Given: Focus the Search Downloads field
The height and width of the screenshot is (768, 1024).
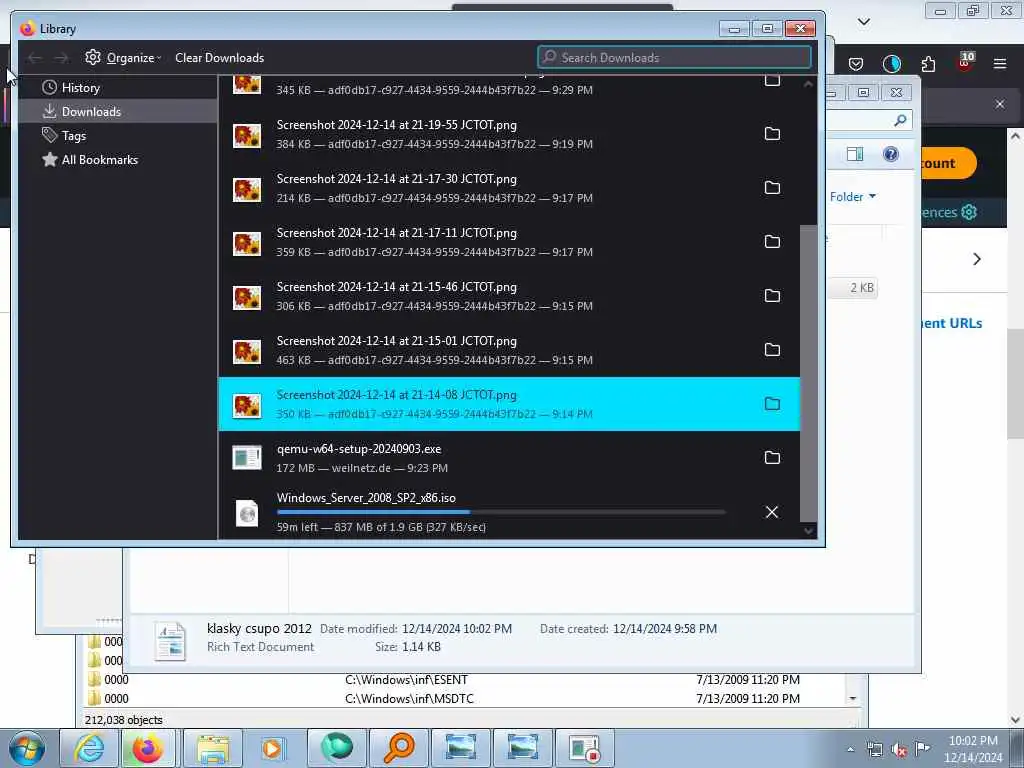Looking at the screenshot, I should click(x=674, y=57).
